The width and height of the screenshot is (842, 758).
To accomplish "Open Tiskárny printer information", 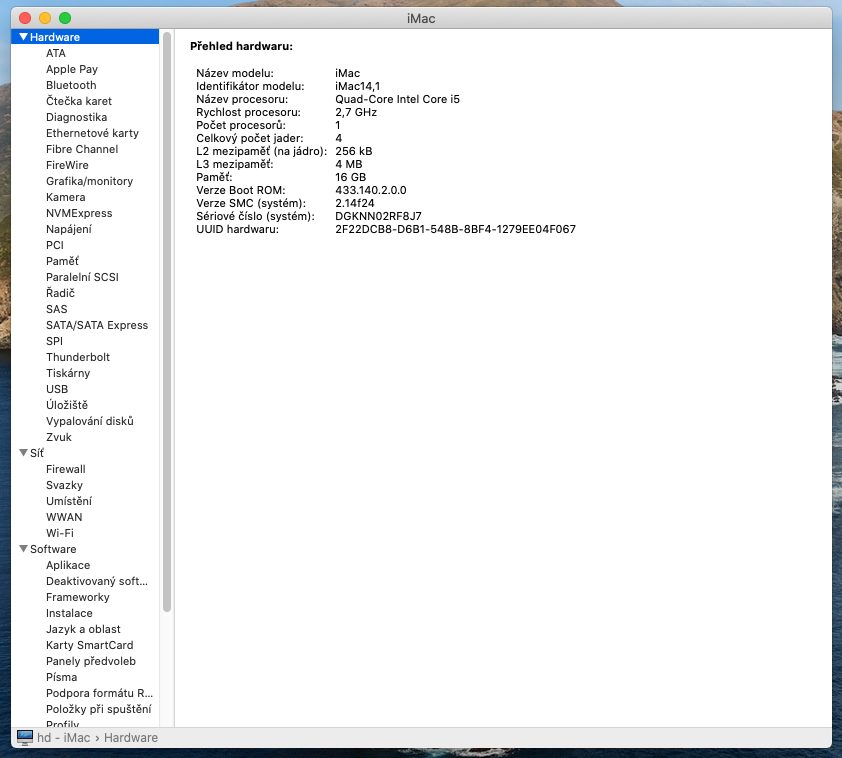I will click(66, 373).
